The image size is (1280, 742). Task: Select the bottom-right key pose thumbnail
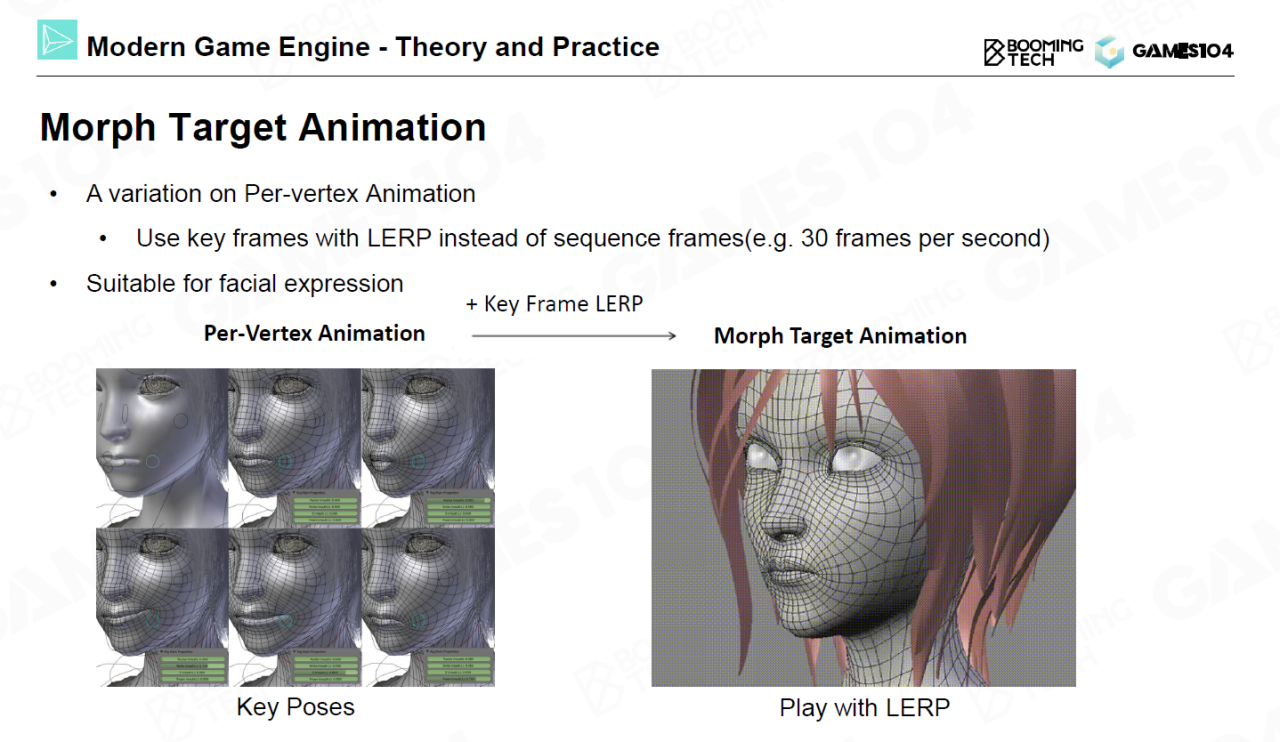[428, 606]
